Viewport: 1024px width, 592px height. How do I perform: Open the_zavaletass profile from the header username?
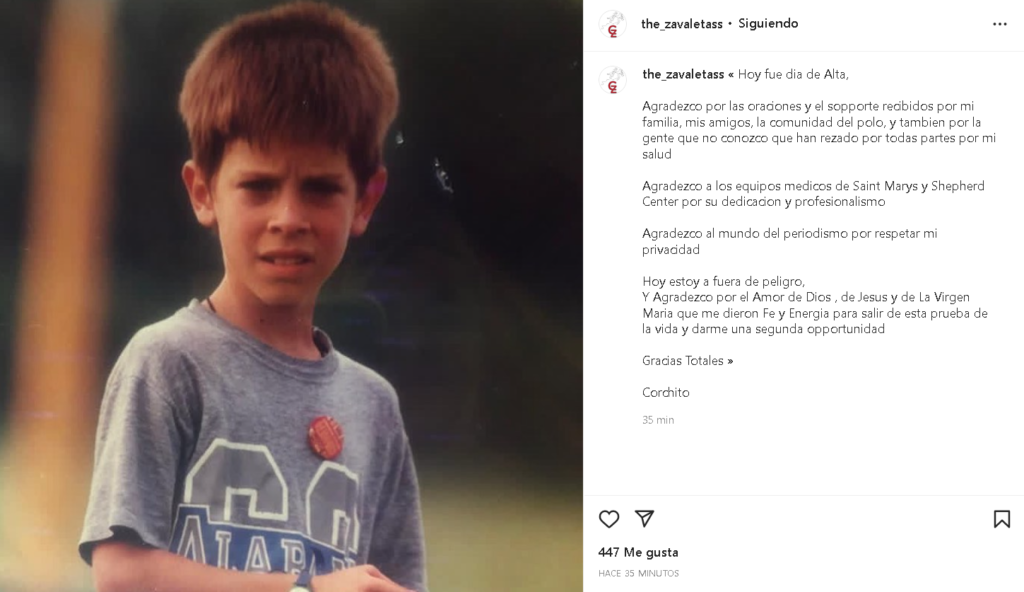pyautogui.click(x=682, y=24)
